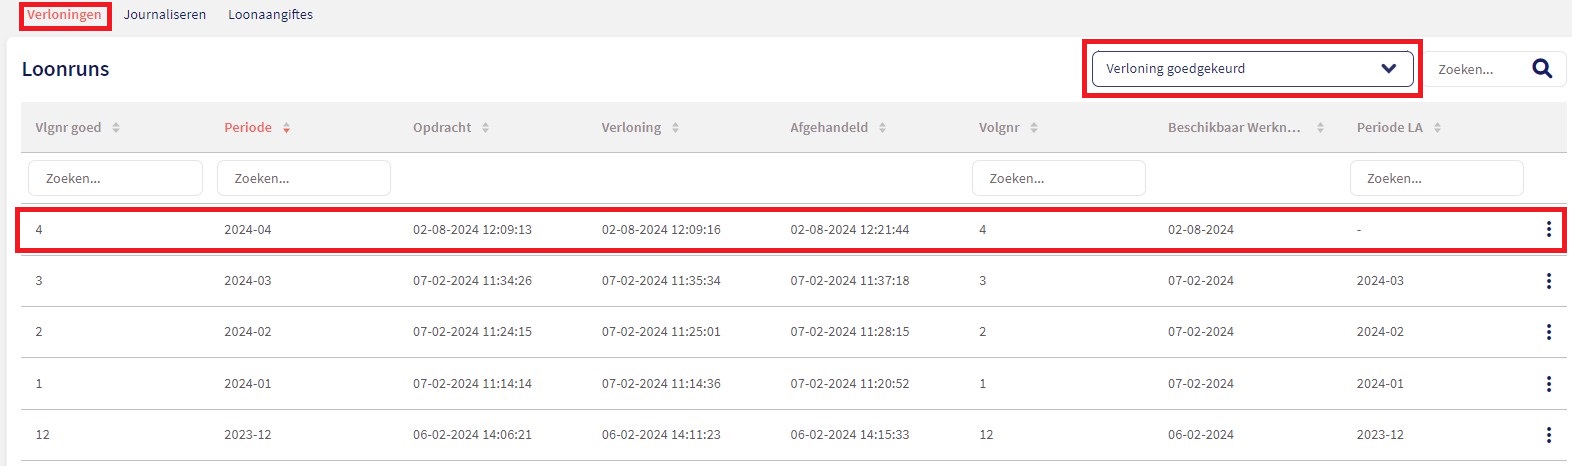Open the three-dot menu for period 2024-03
This screenshot has height=466, width=1572.
(x=1548, y=281)
